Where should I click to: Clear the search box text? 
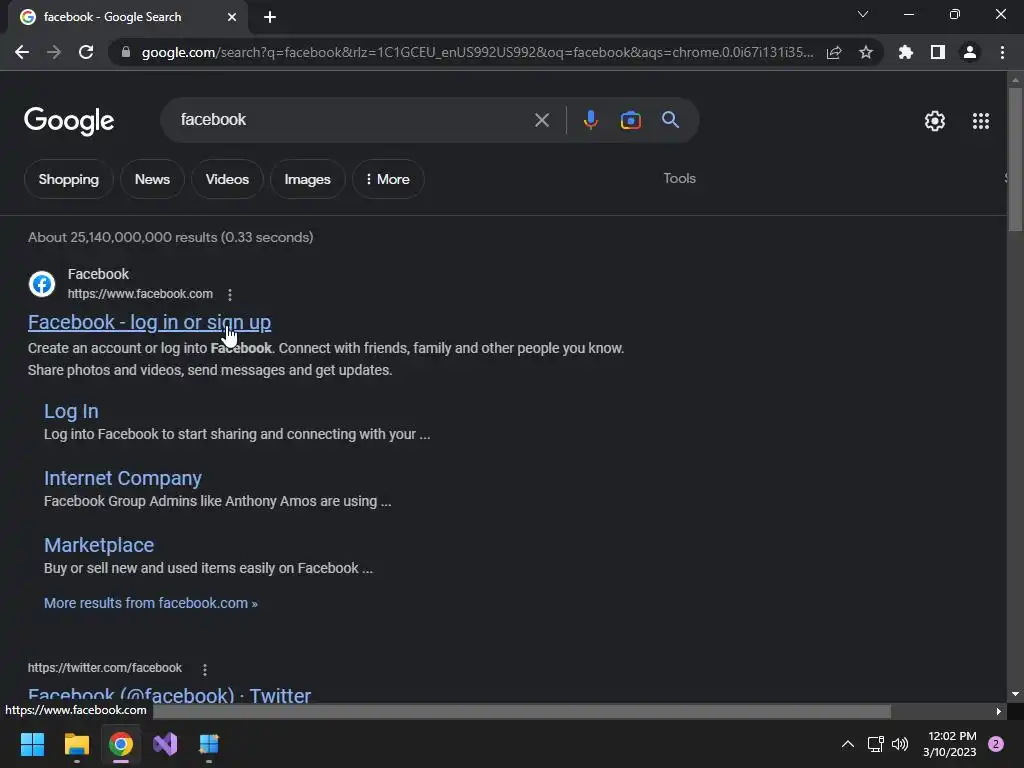coord(542,120)
